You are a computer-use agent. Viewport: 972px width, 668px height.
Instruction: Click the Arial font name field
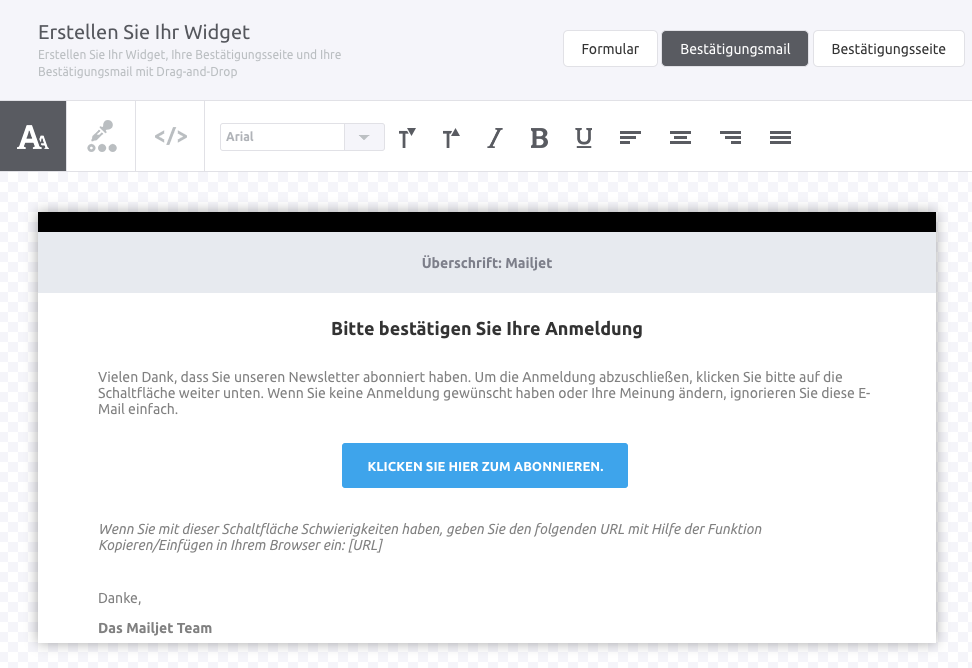(283, 137)
